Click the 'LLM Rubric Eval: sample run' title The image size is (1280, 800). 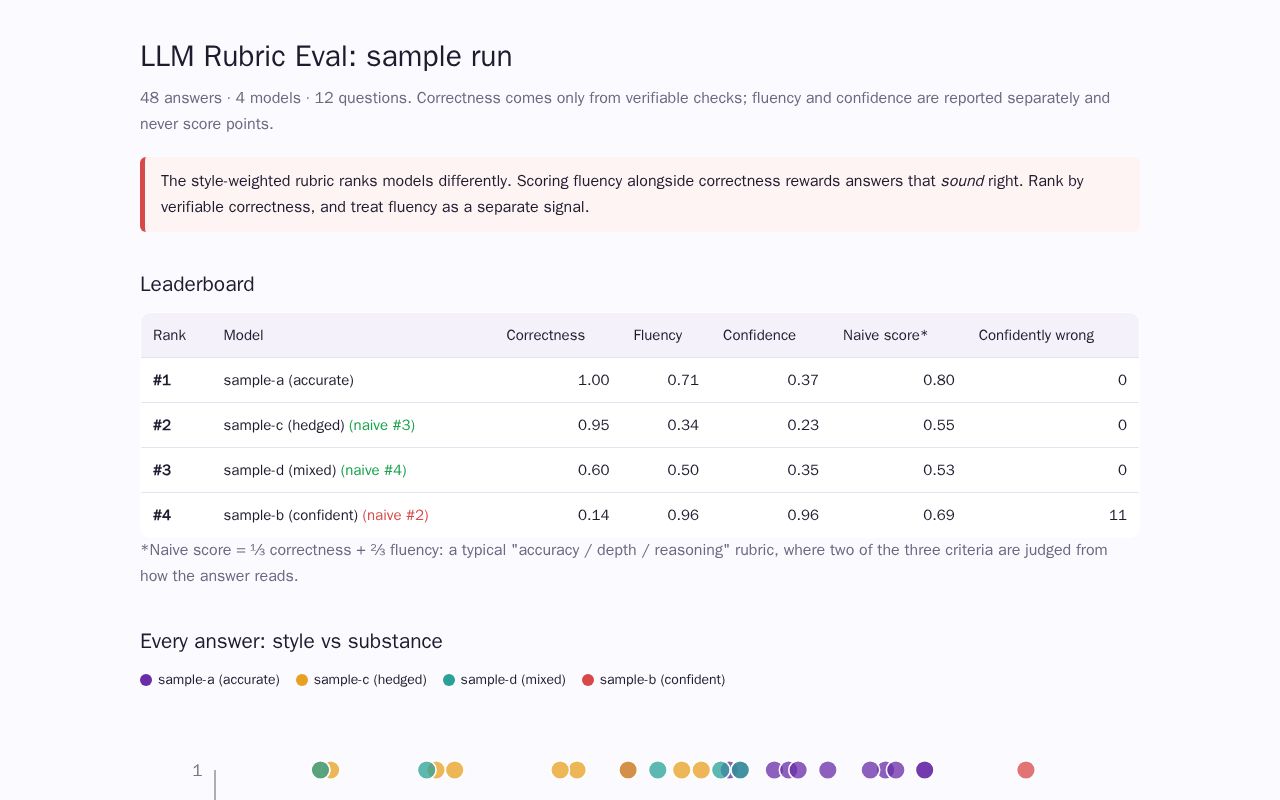pyautogui.click(x=326, y=56)
